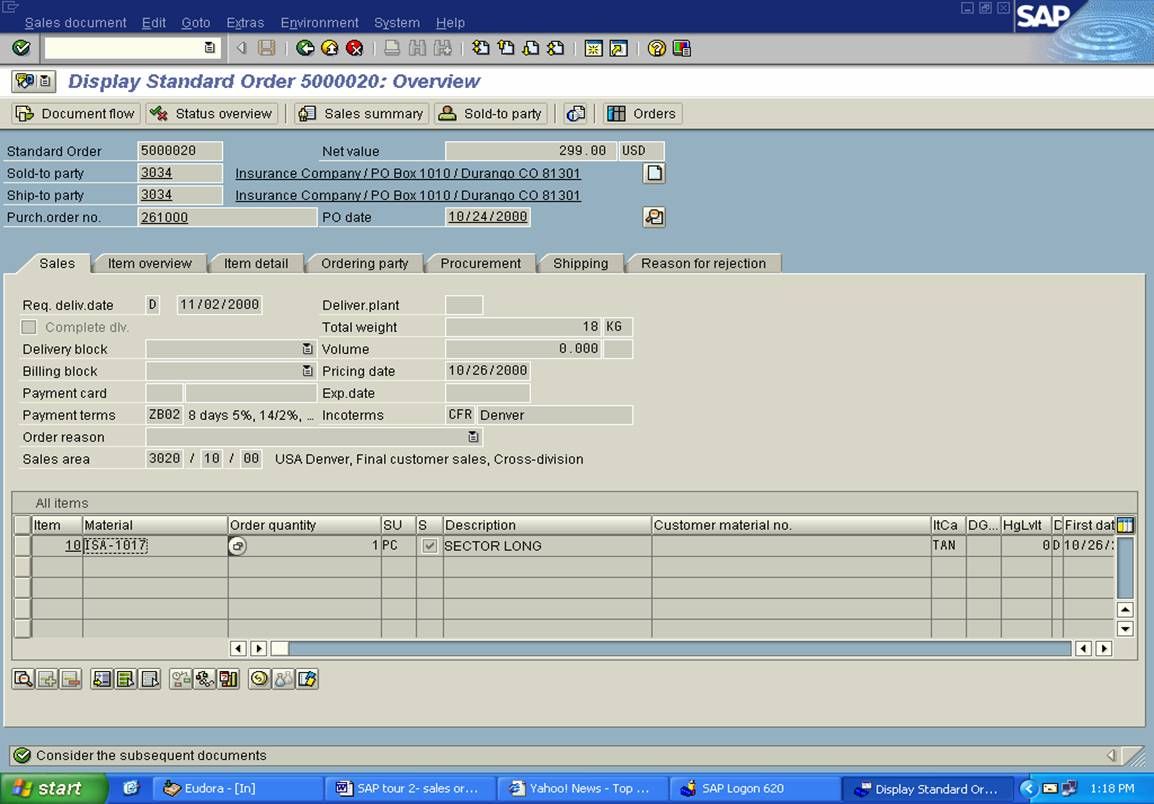This screenshot has height=804, width=1154.
Task: Toggle the S checkbox in item 10 row
Action: (430, 546)
